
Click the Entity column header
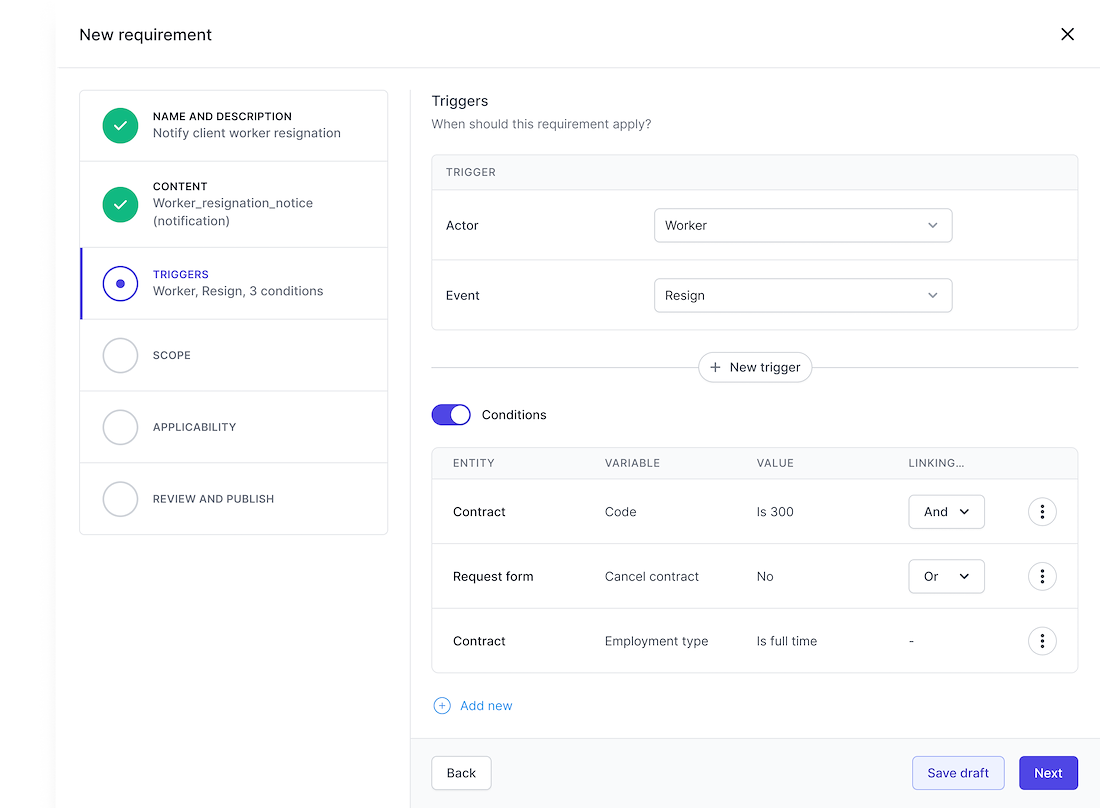(x=474, y=463)
